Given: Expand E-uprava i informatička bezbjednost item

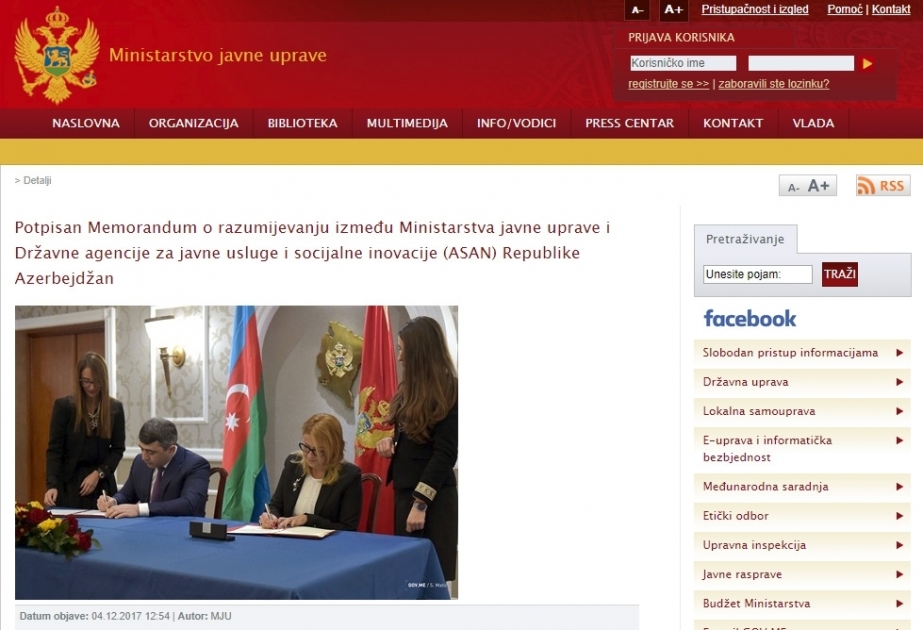Looking at the screenshot, I should click(x=802, y=449).
